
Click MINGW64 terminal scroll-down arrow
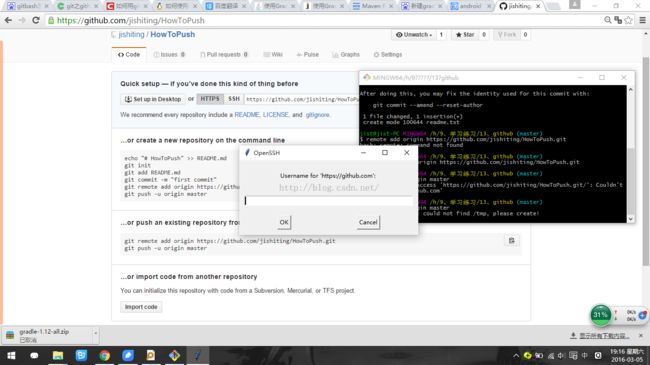coord(631,219)
